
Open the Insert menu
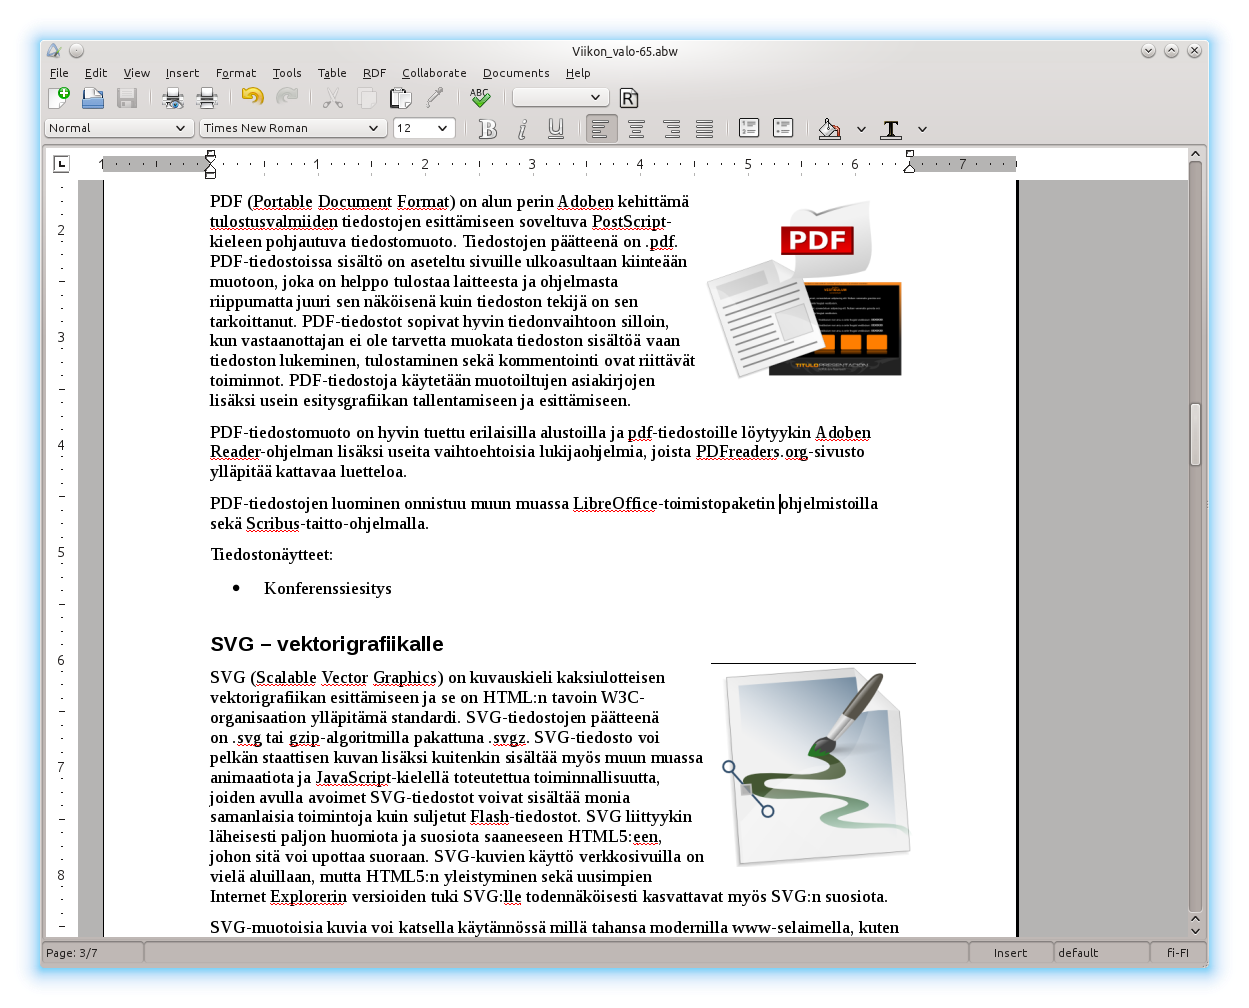[182, 73]
